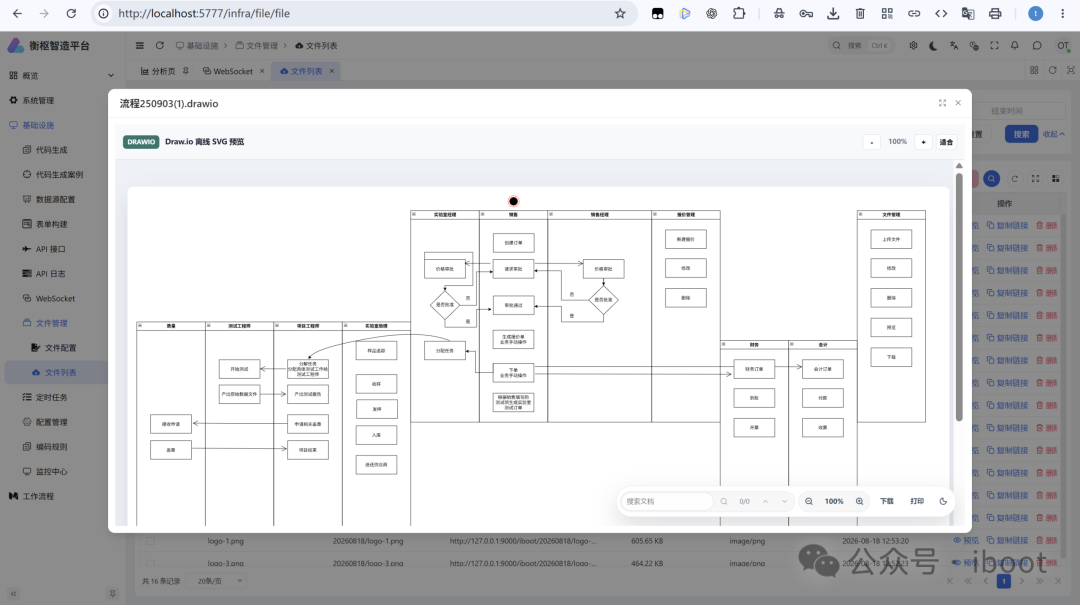Close the WebSocket tab with its x
The width and height of the screenshot is (1080, 605).
coord(262,71)
